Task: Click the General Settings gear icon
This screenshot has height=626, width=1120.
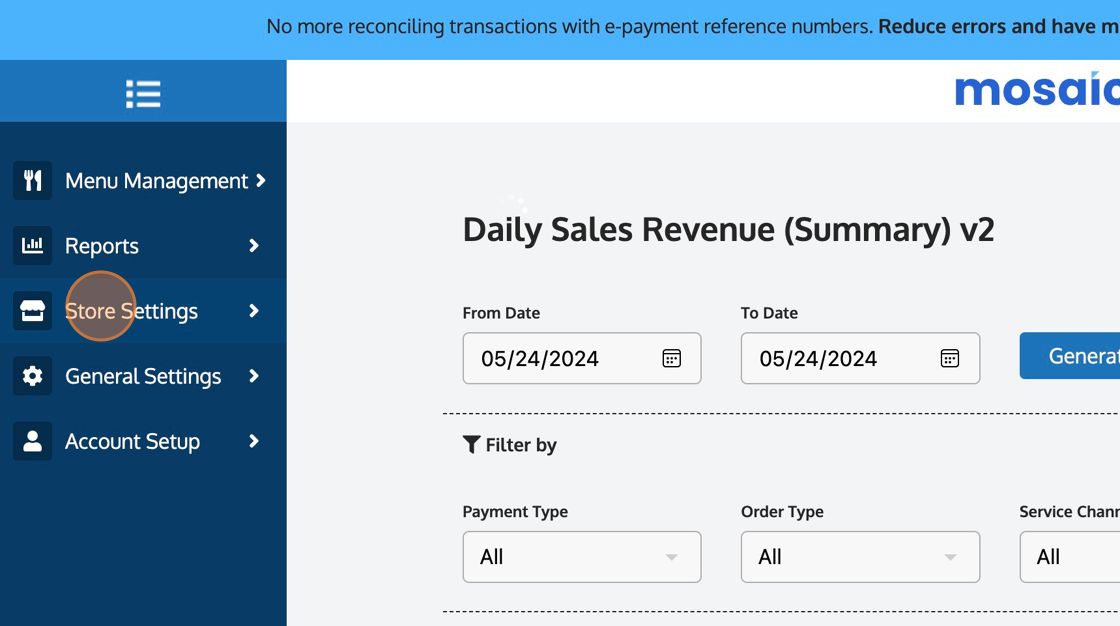Action: [x=33, y=376]
